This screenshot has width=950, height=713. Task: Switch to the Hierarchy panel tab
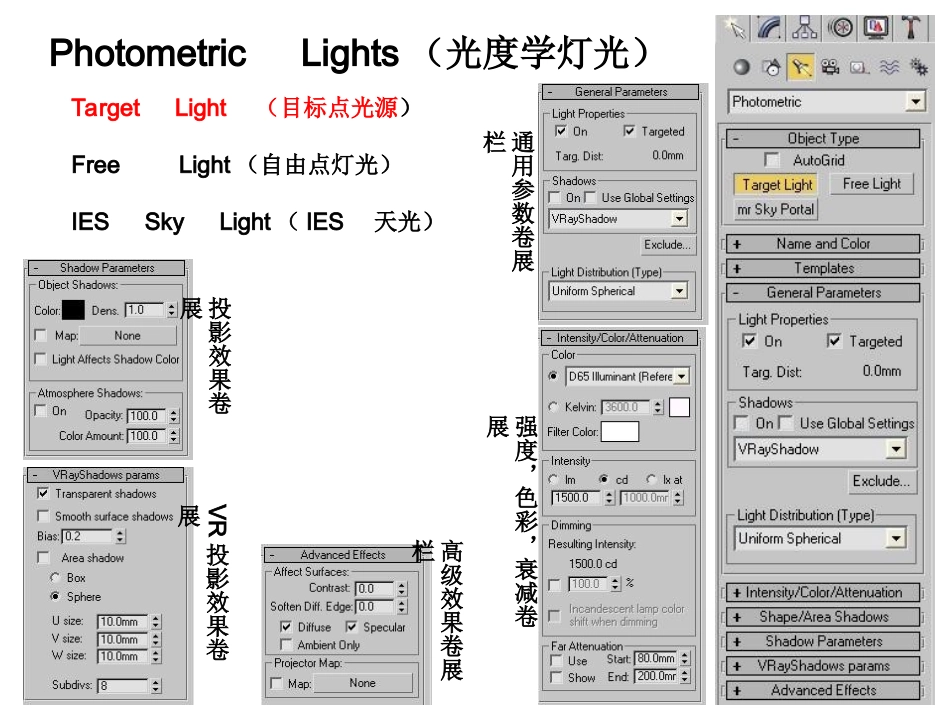point(805,28)
